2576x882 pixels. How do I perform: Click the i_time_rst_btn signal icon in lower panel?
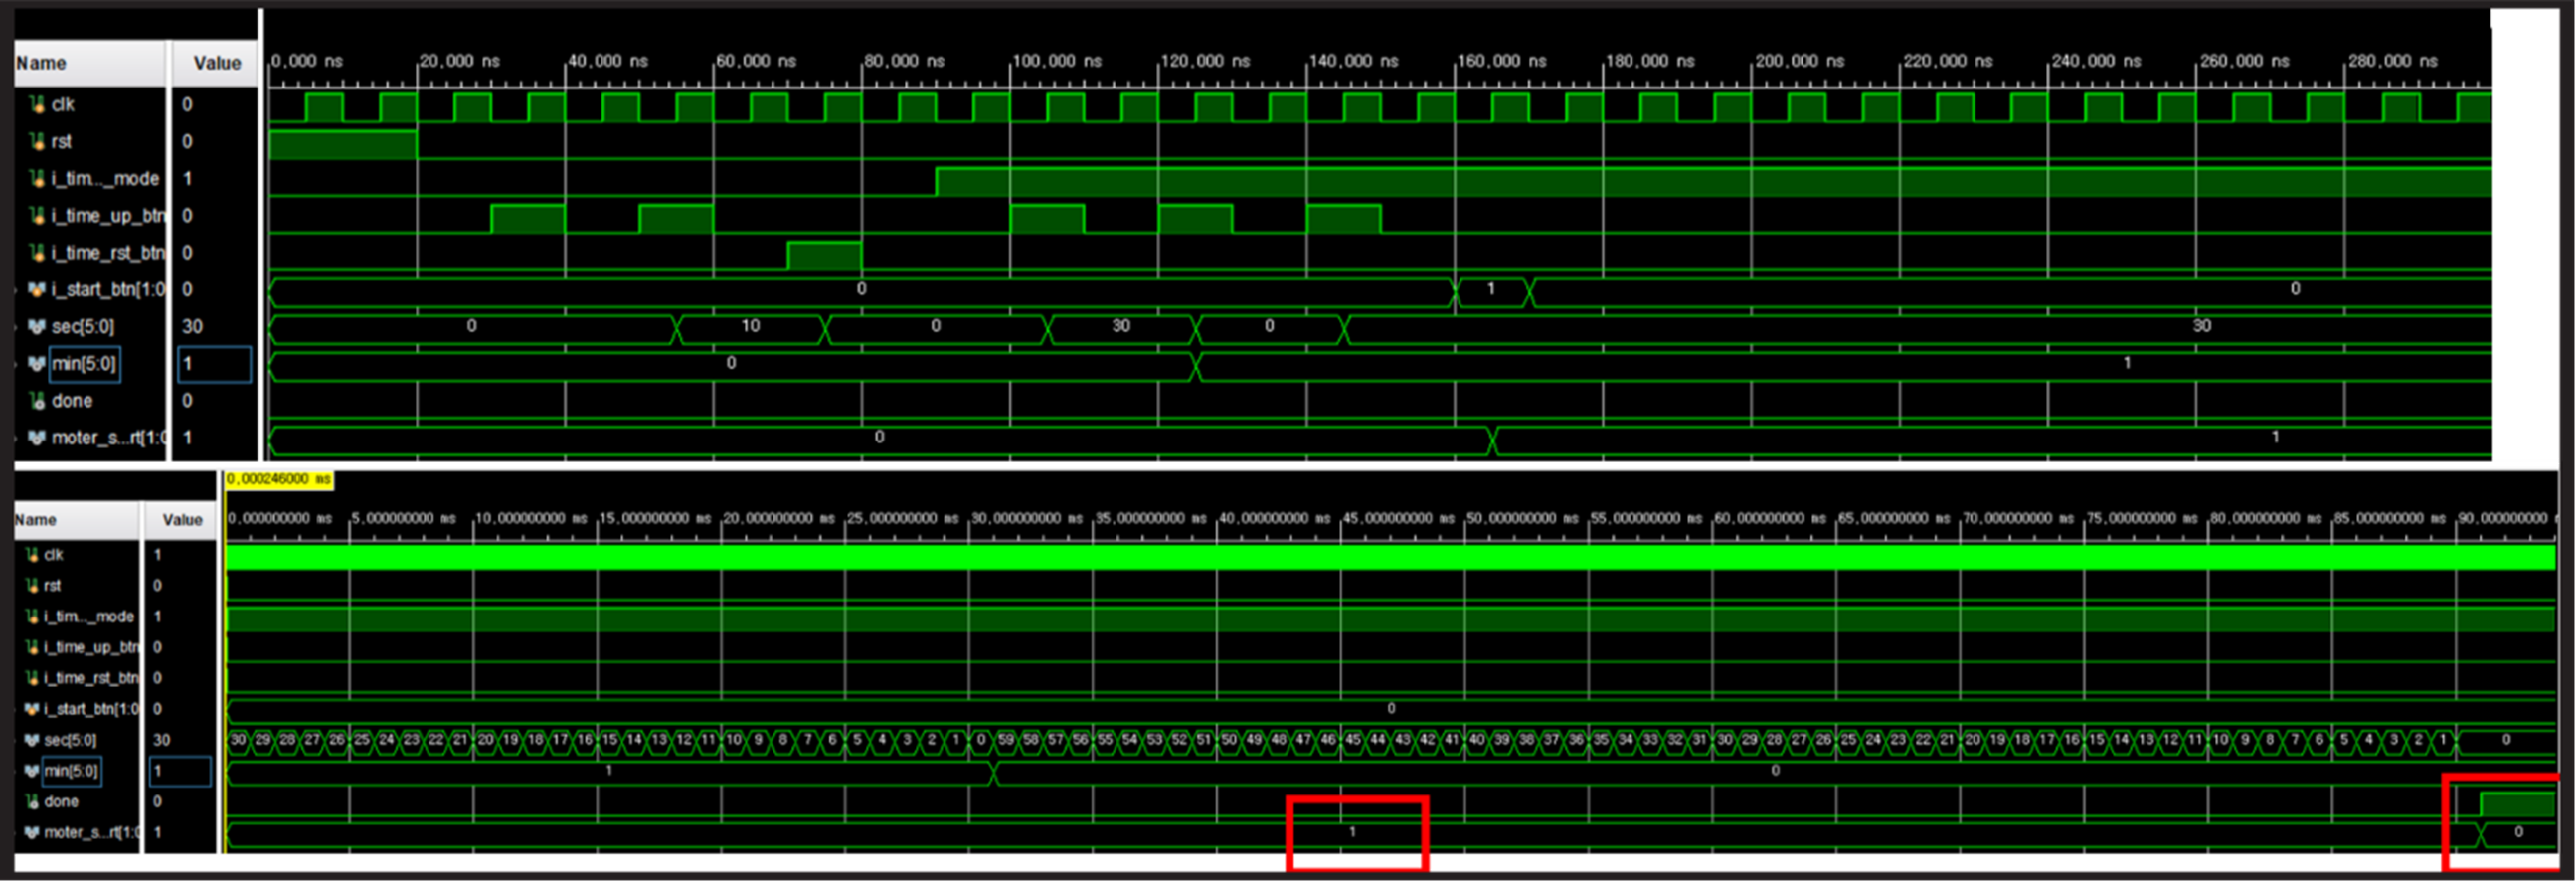[x=31, y=678]
